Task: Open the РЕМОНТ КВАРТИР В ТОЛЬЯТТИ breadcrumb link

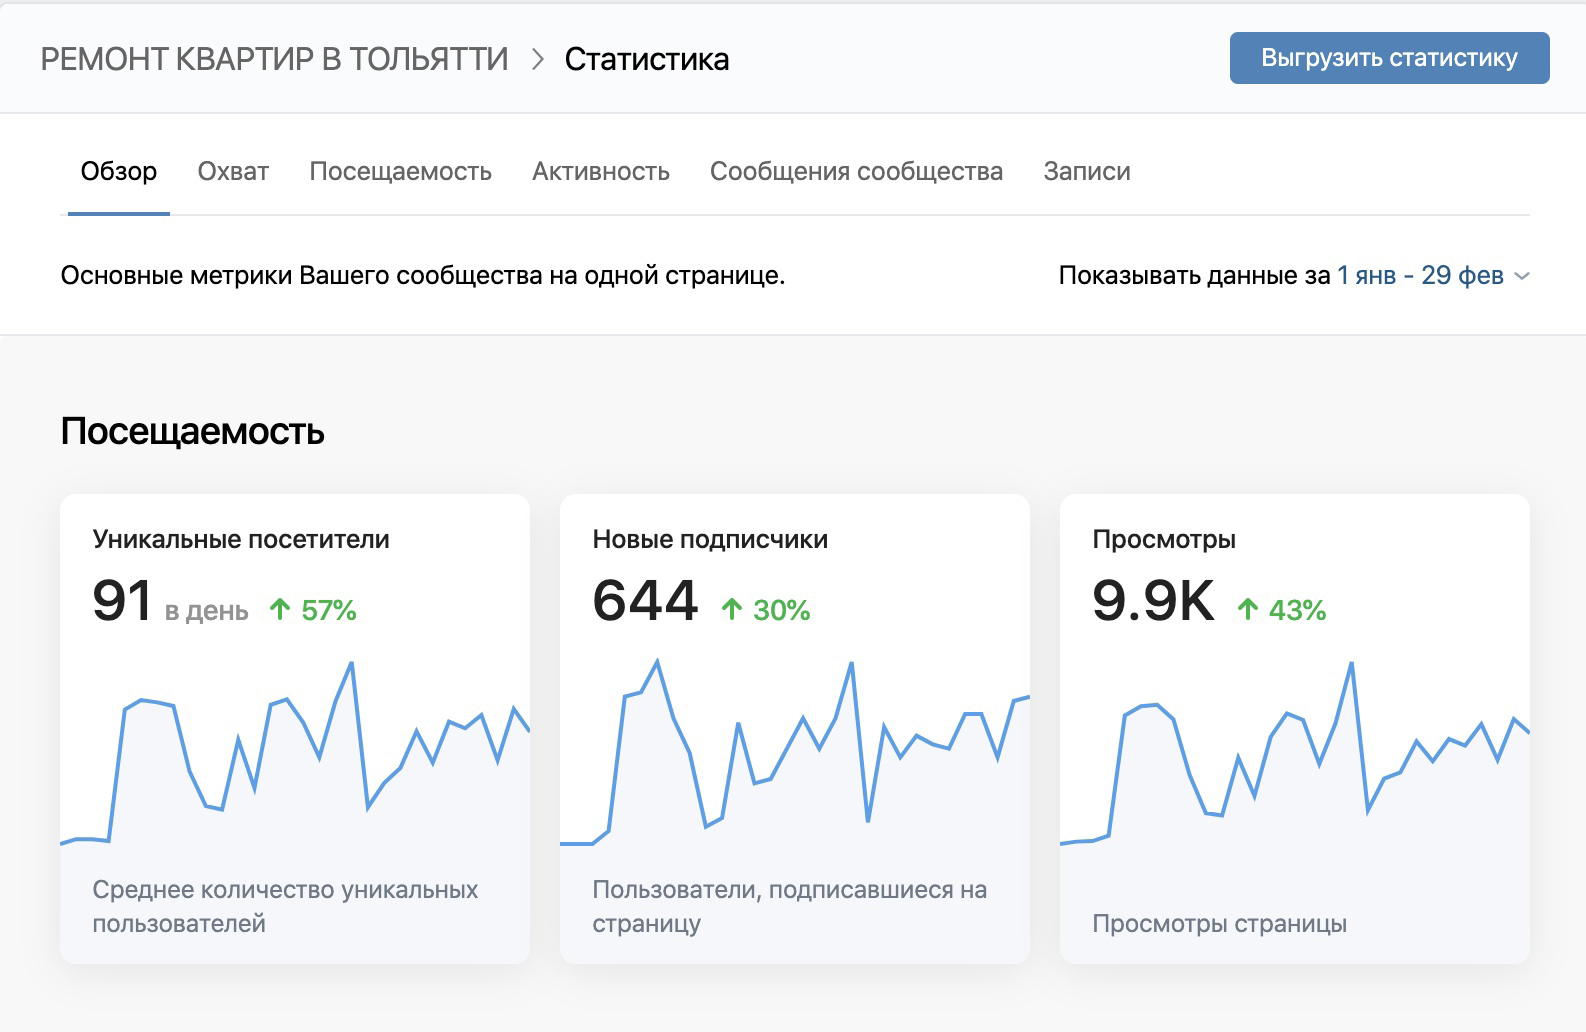Action: click(x=274, y=59)
